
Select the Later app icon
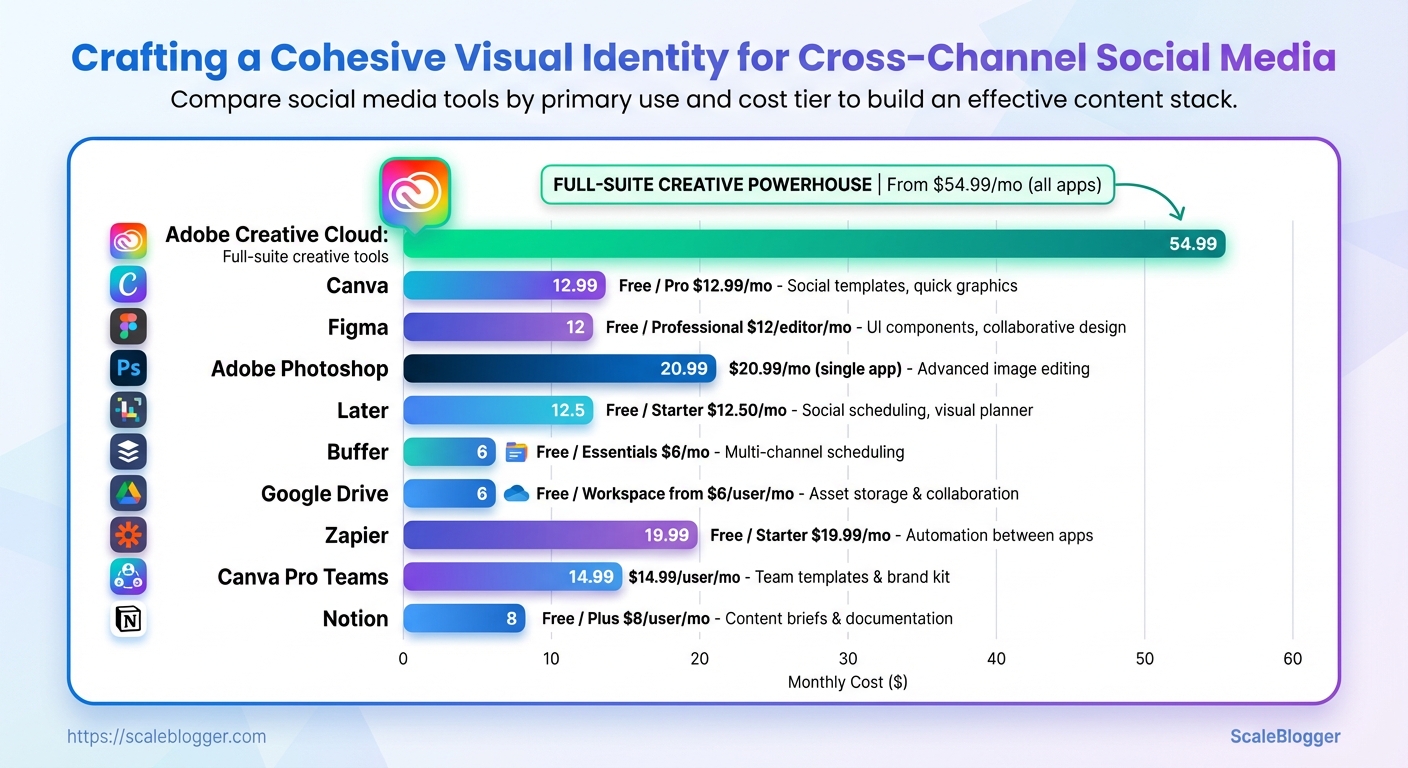coord(128,410)
